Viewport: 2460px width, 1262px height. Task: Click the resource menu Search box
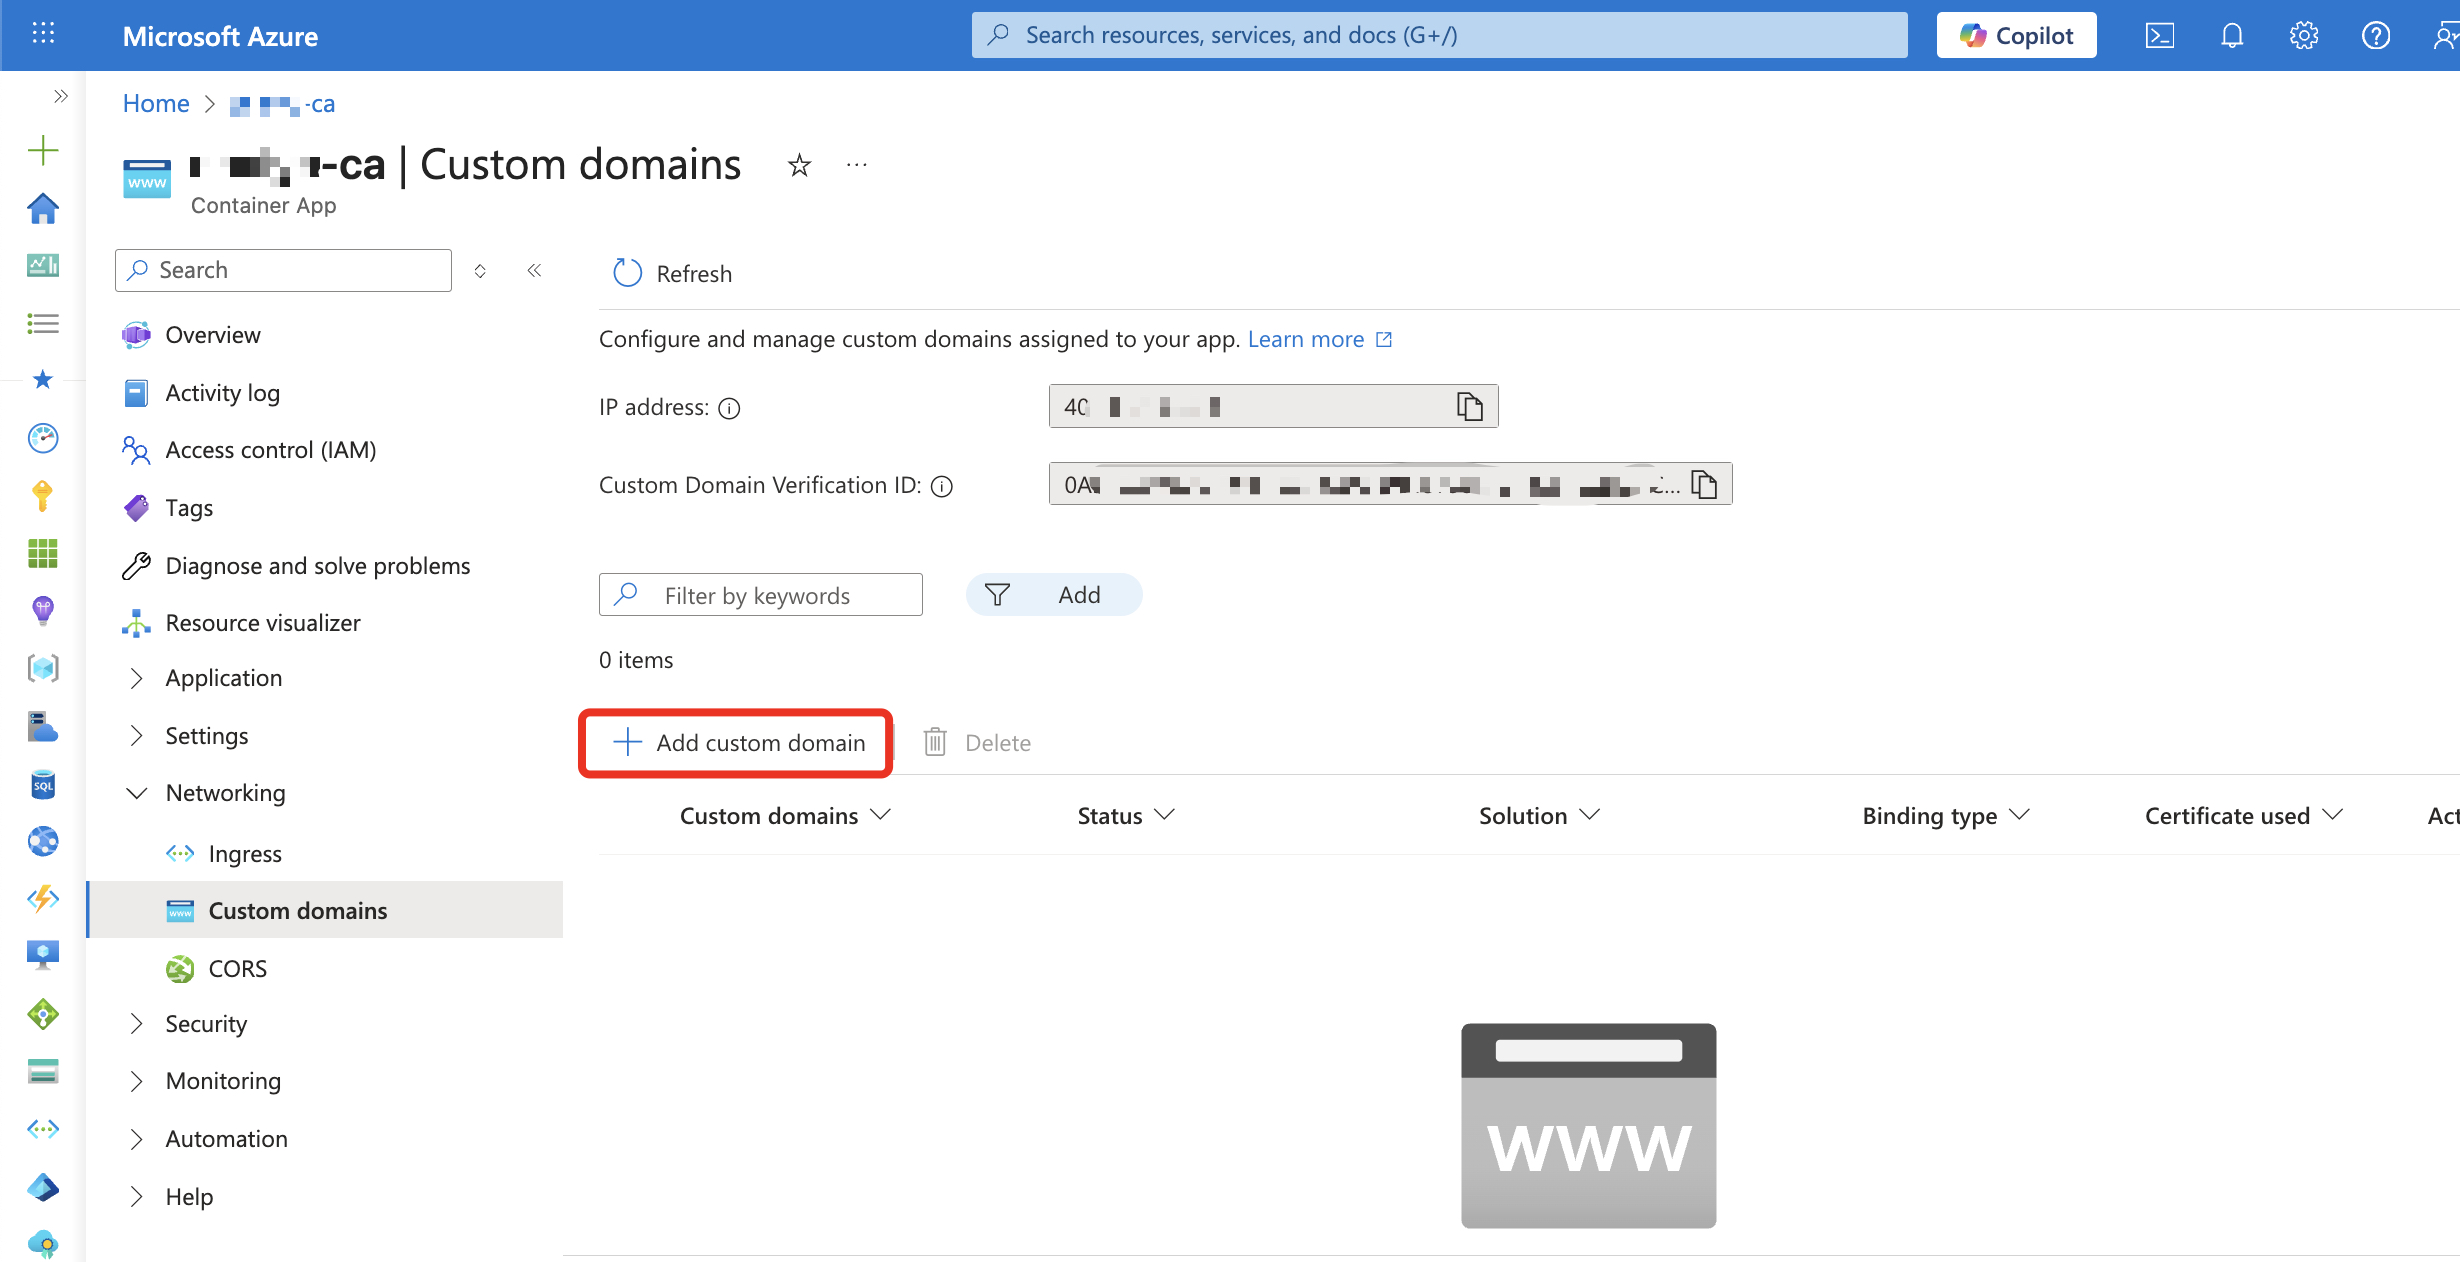click(284, 270)
